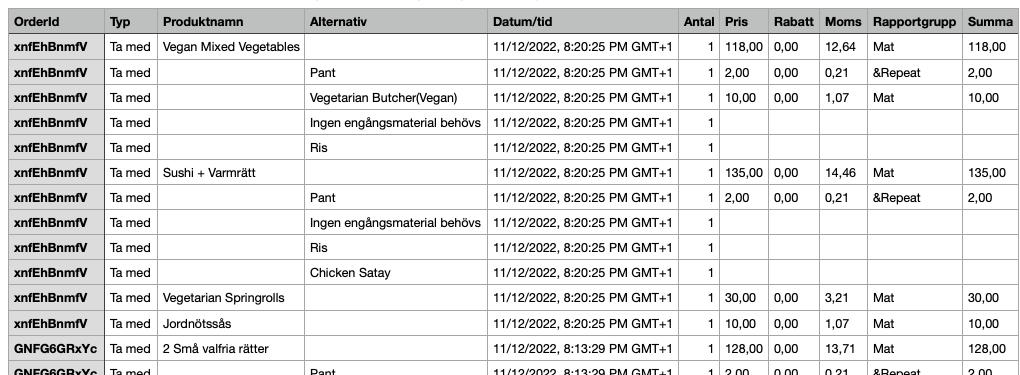Click the 14,46 Moms cell
1020x375 pixels.
coord(843,173)
